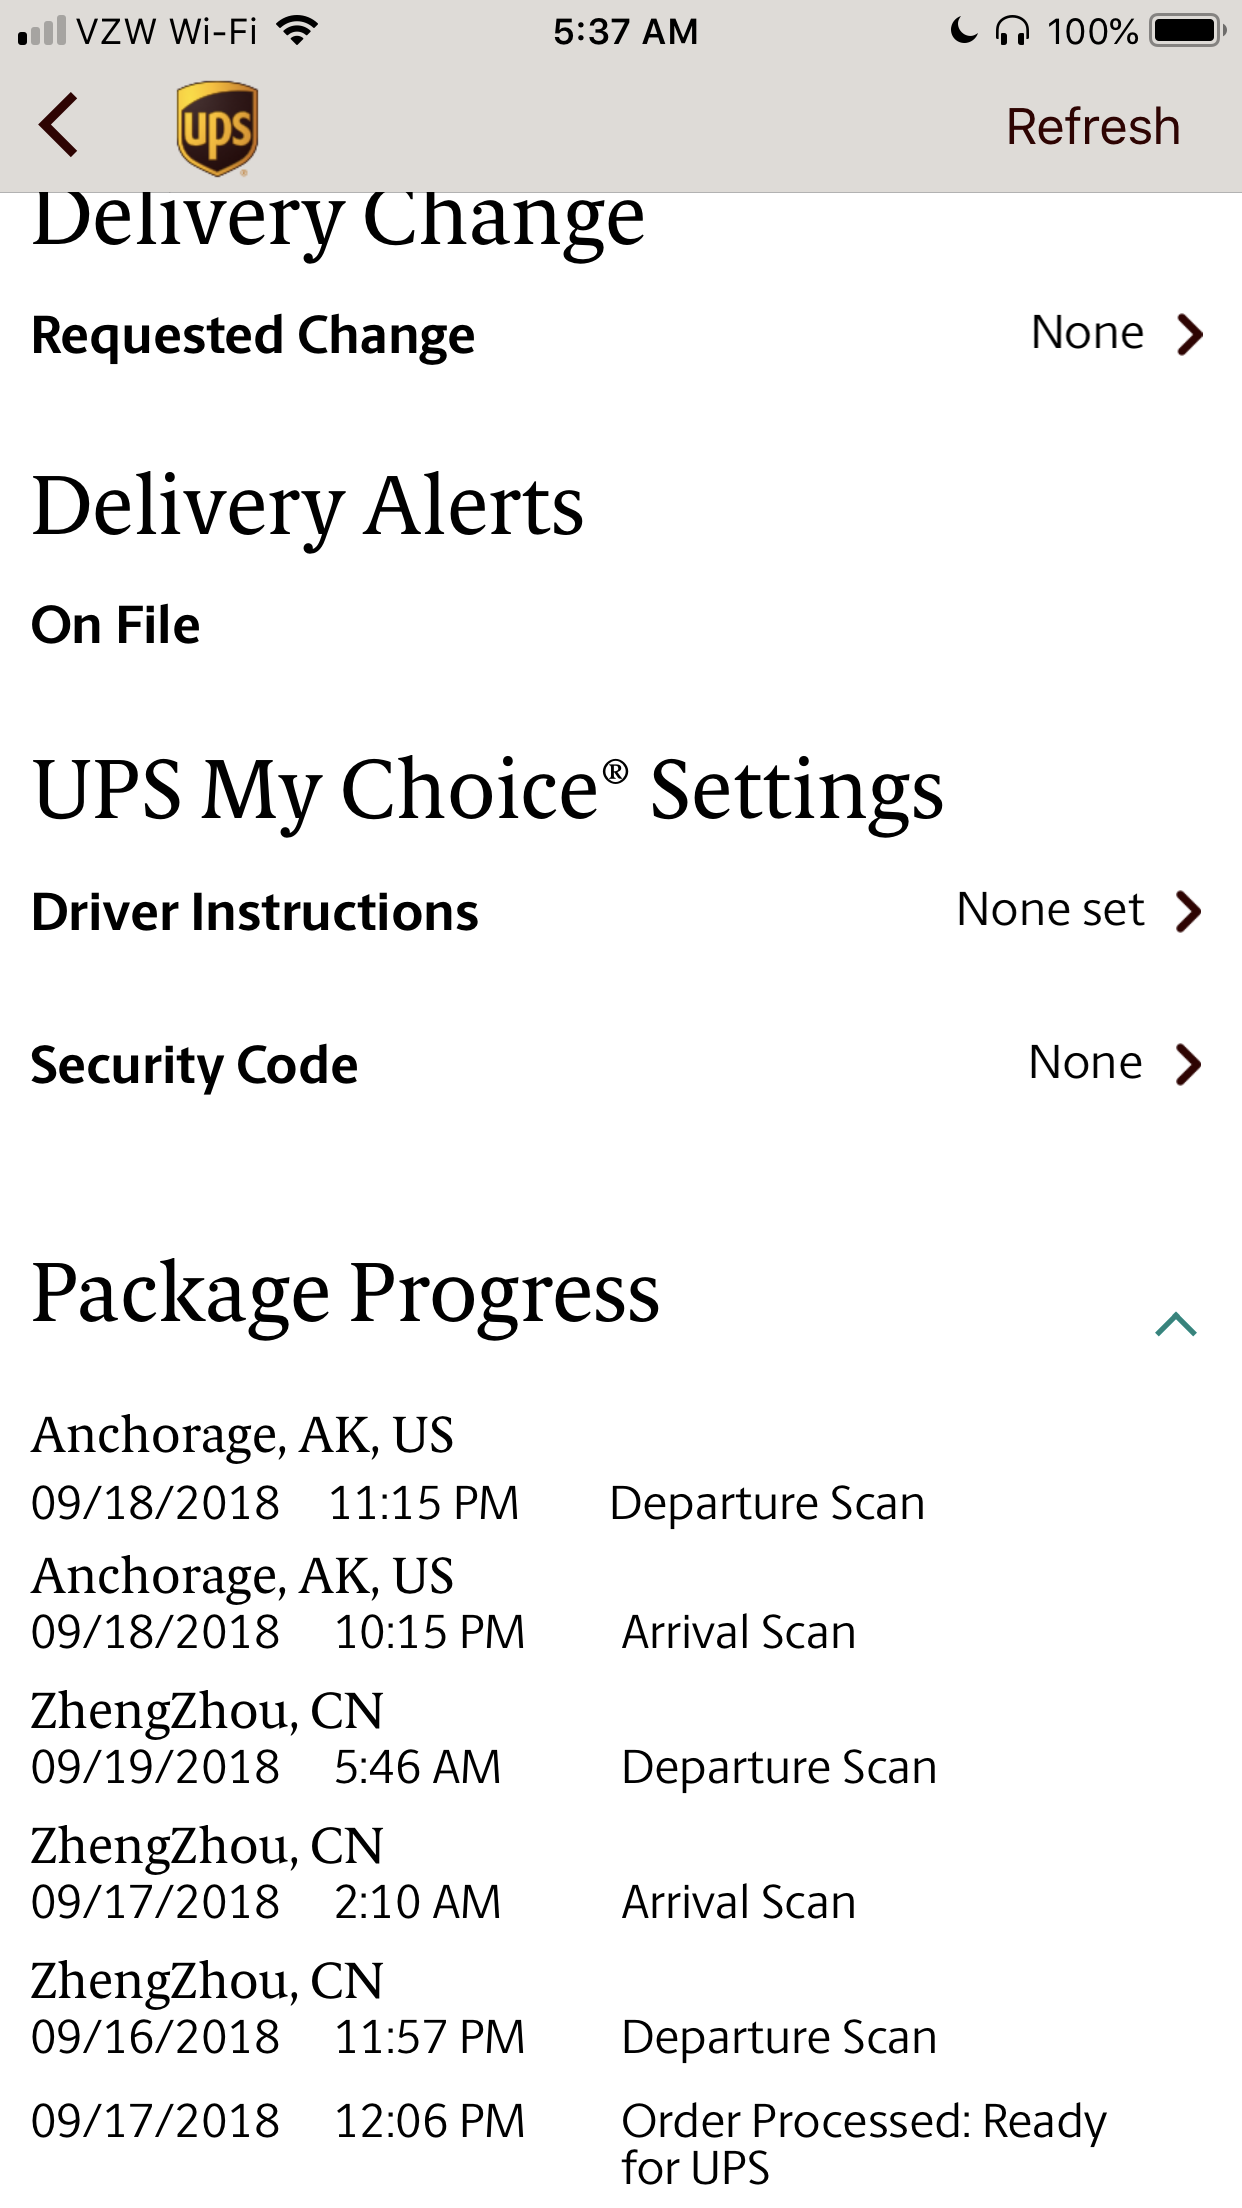Tap ZhengZhou 5:46 AM Departure Scan entry
This screenshot has height=2208, width=1242.
(484, 1740)
